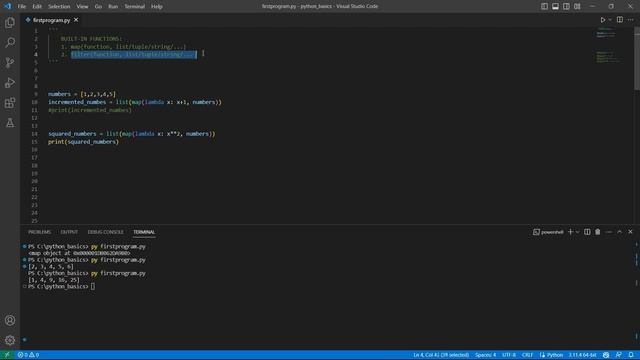Close the terminal panel
This screenshot has height=360, width=640.
630,232
